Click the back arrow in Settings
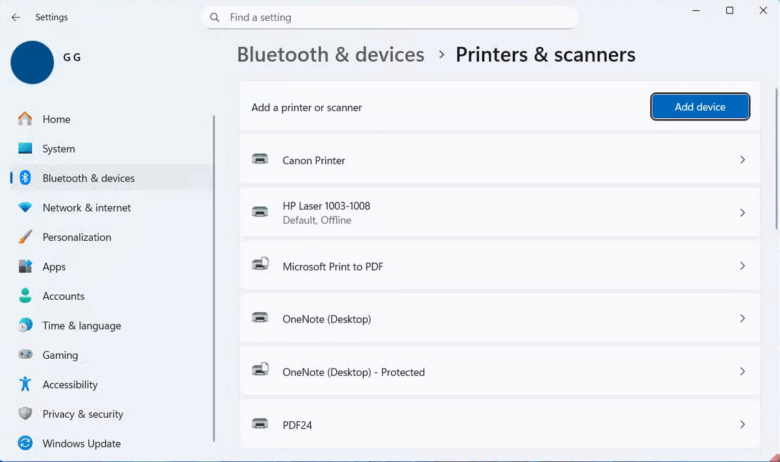Viewport: 780px width, 462px height. [x=15, y=17]
